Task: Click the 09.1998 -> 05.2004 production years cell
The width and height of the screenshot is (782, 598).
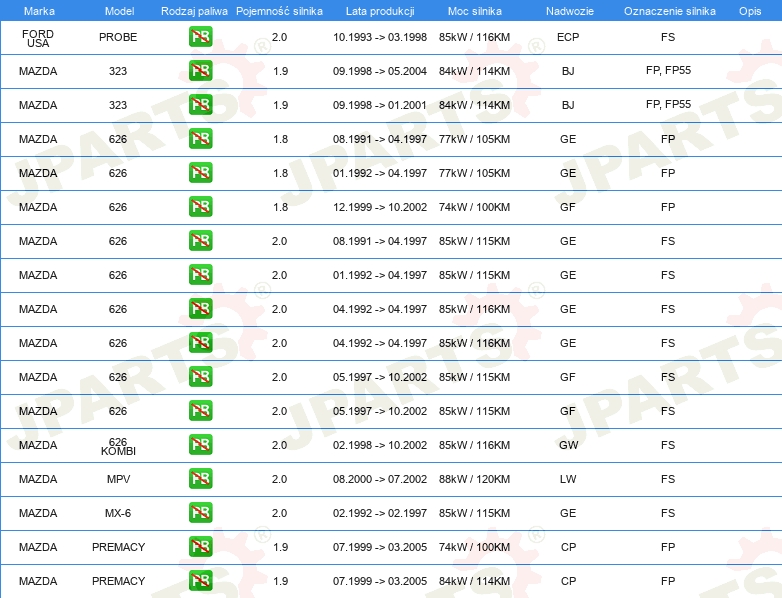Action: tap(380, 71)
